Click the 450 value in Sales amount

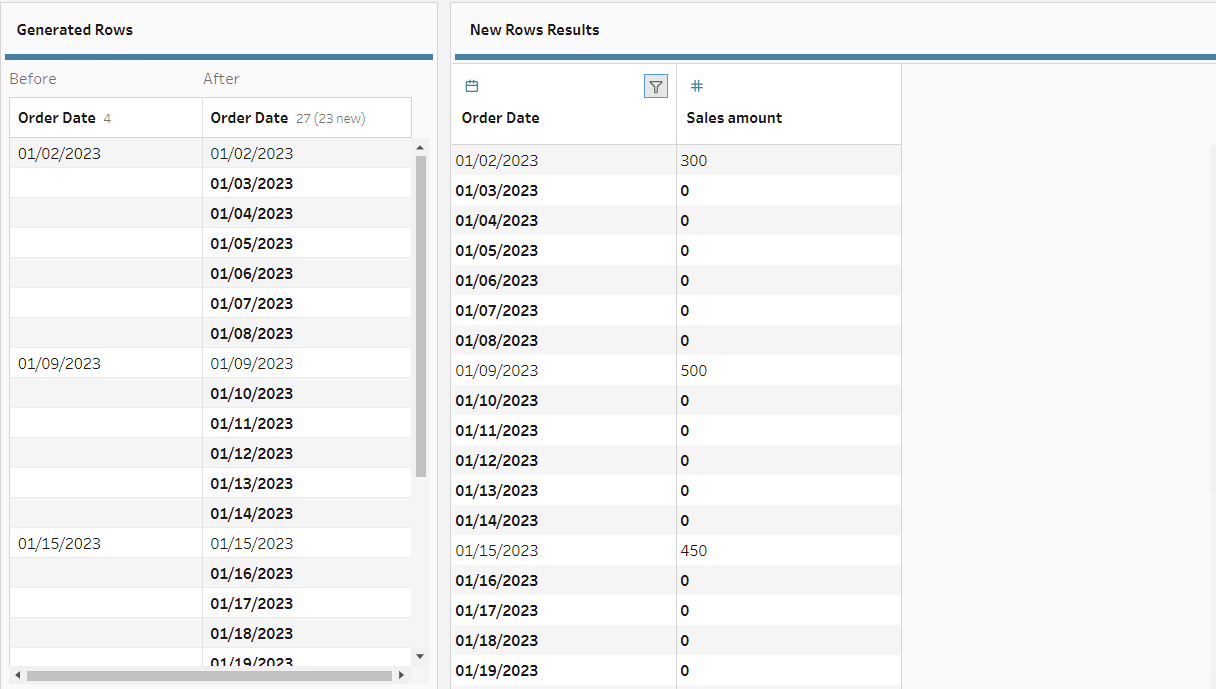point(693,551)
